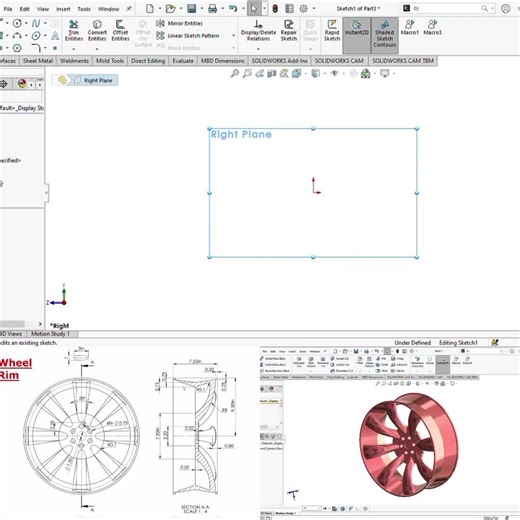520x520 pixels.
Task: Expand Display/Delete Relations dropdown arrow
Action: pyautogui.click(x=258, y=49)
